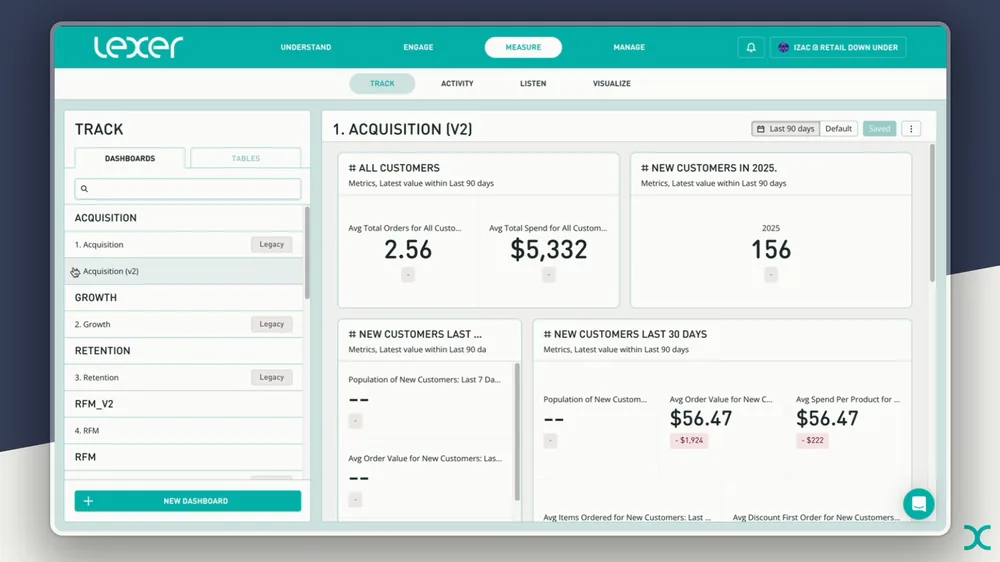The height and width of the screenshot is (562, 1000).
Task: Click the New Customers in 2025 card title
Action: pyautogui.click(x=709, y=168)
